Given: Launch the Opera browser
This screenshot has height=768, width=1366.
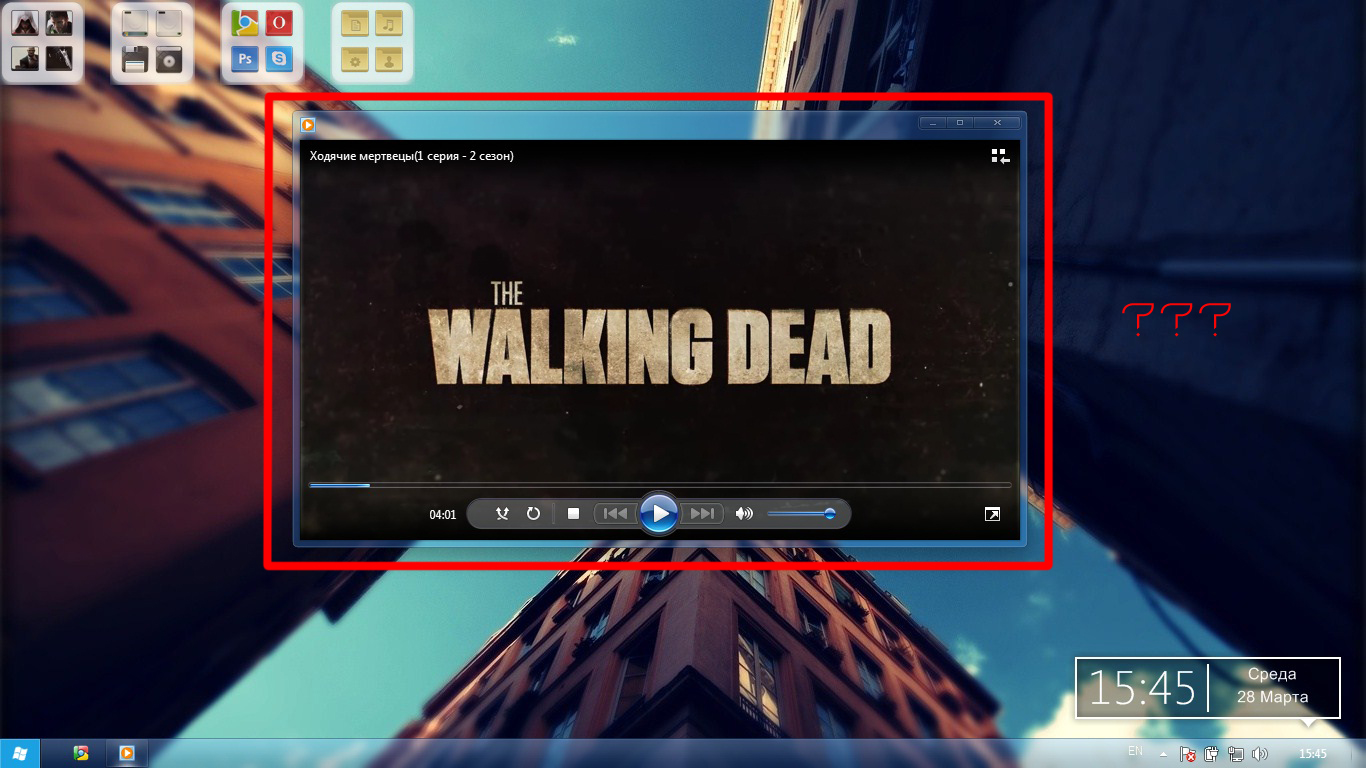Looking at the screenshot, I should pyautogui.click(x=279, y=23).
